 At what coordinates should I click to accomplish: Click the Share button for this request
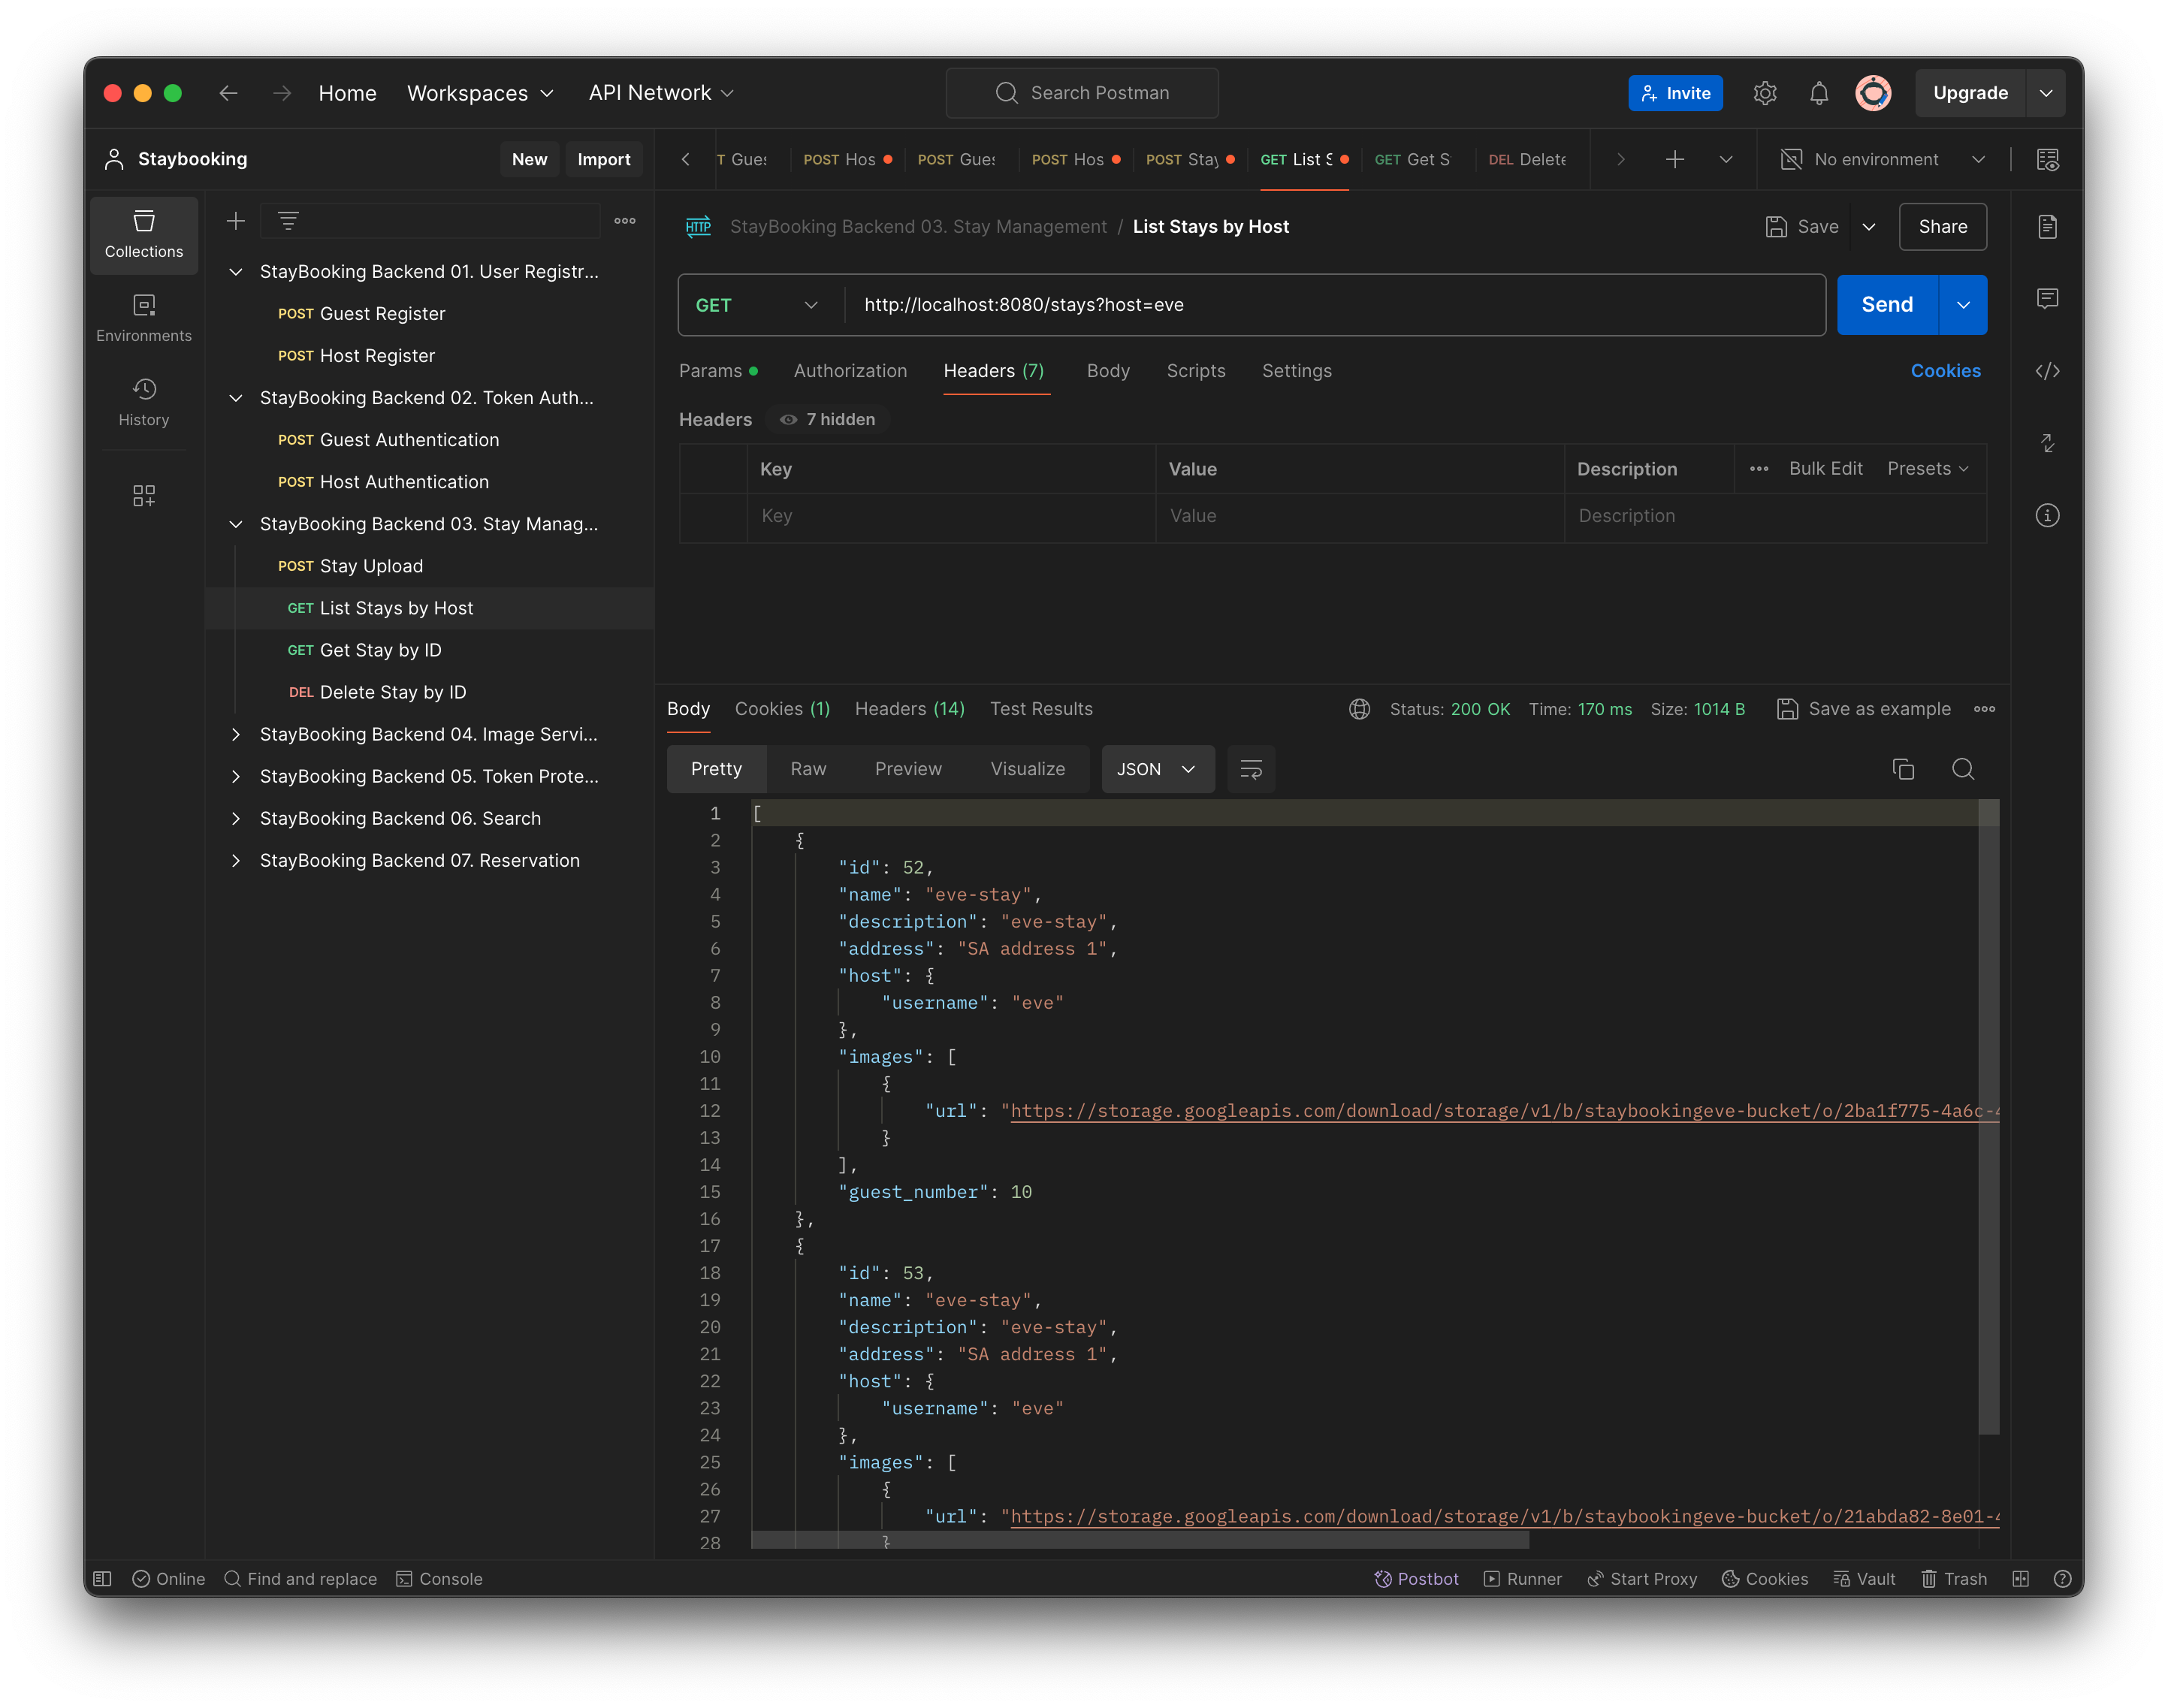1943,225
